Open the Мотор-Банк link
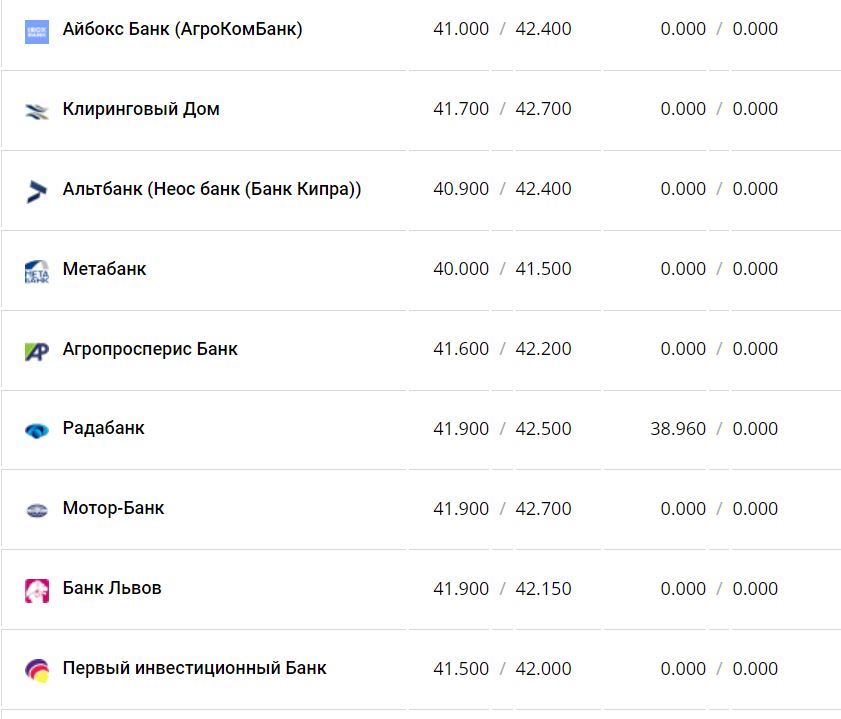 [113, 508]
